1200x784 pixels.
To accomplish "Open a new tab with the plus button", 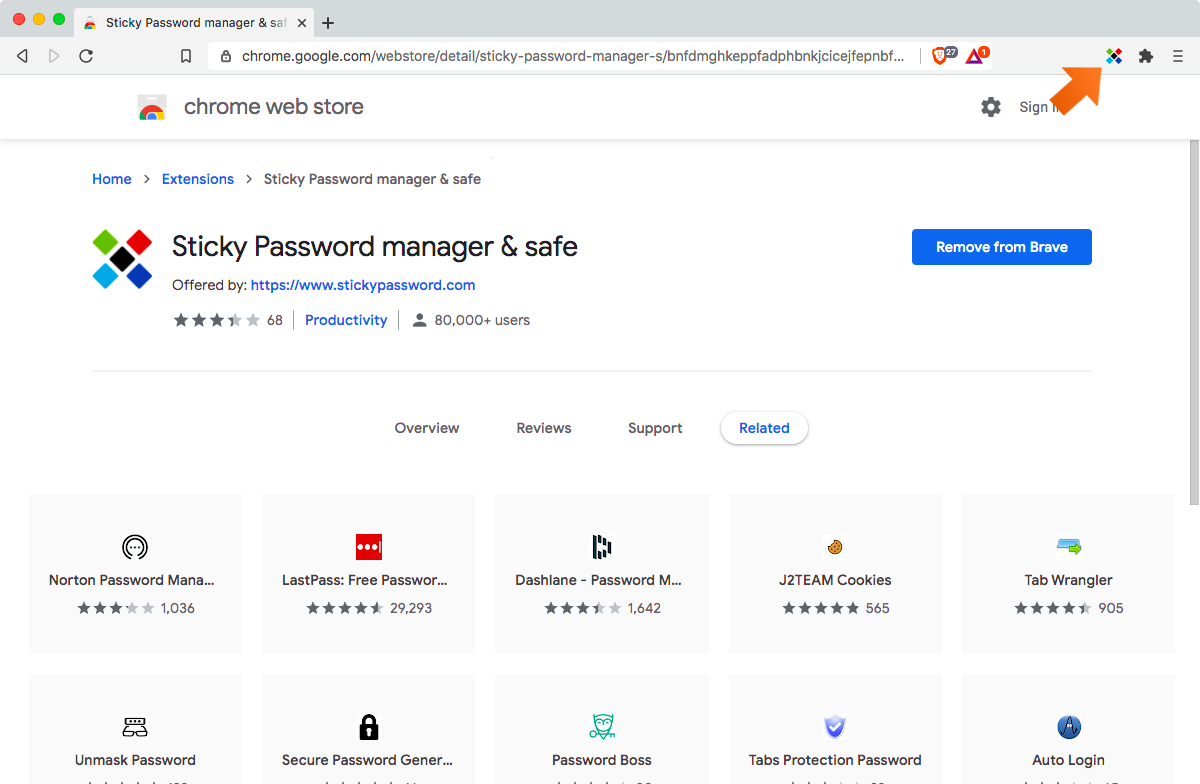I will click(x=328, y=22).
